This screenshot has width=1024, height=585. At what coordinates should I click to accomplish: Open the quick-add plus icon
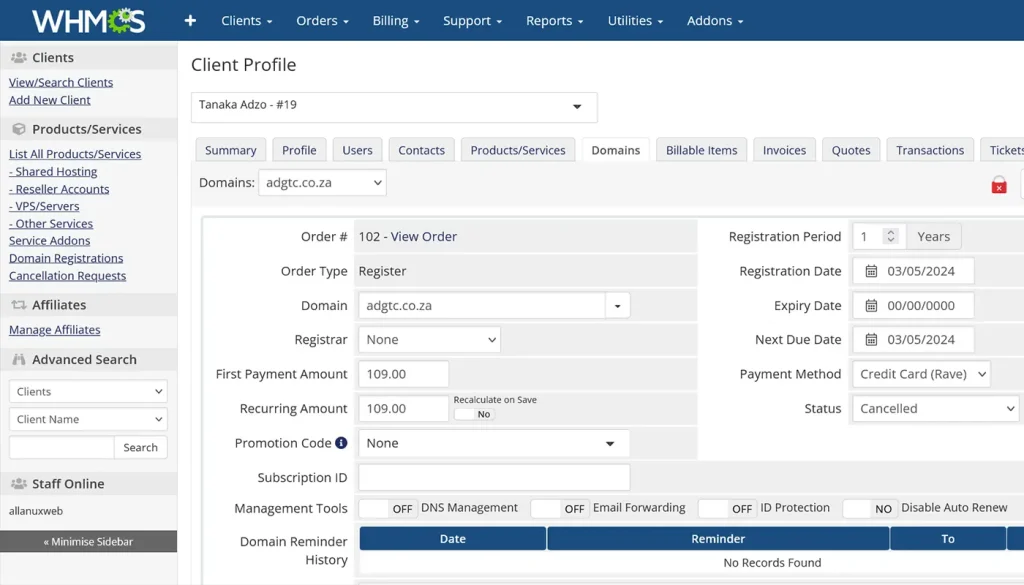click(x=190, y=20)
